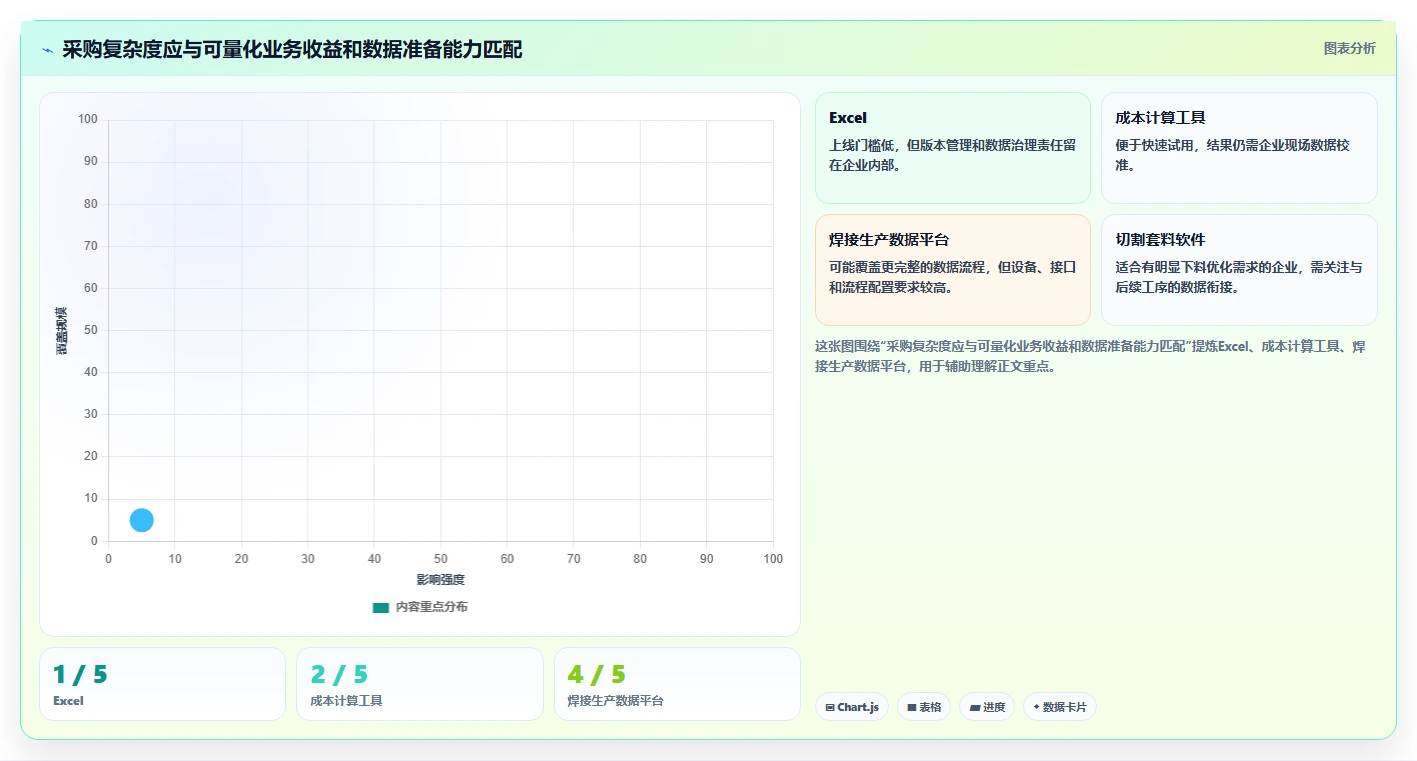
Task: Click the 覆盖规模 y-axis label
Action: pyautogui.click(x=62, y=330)
